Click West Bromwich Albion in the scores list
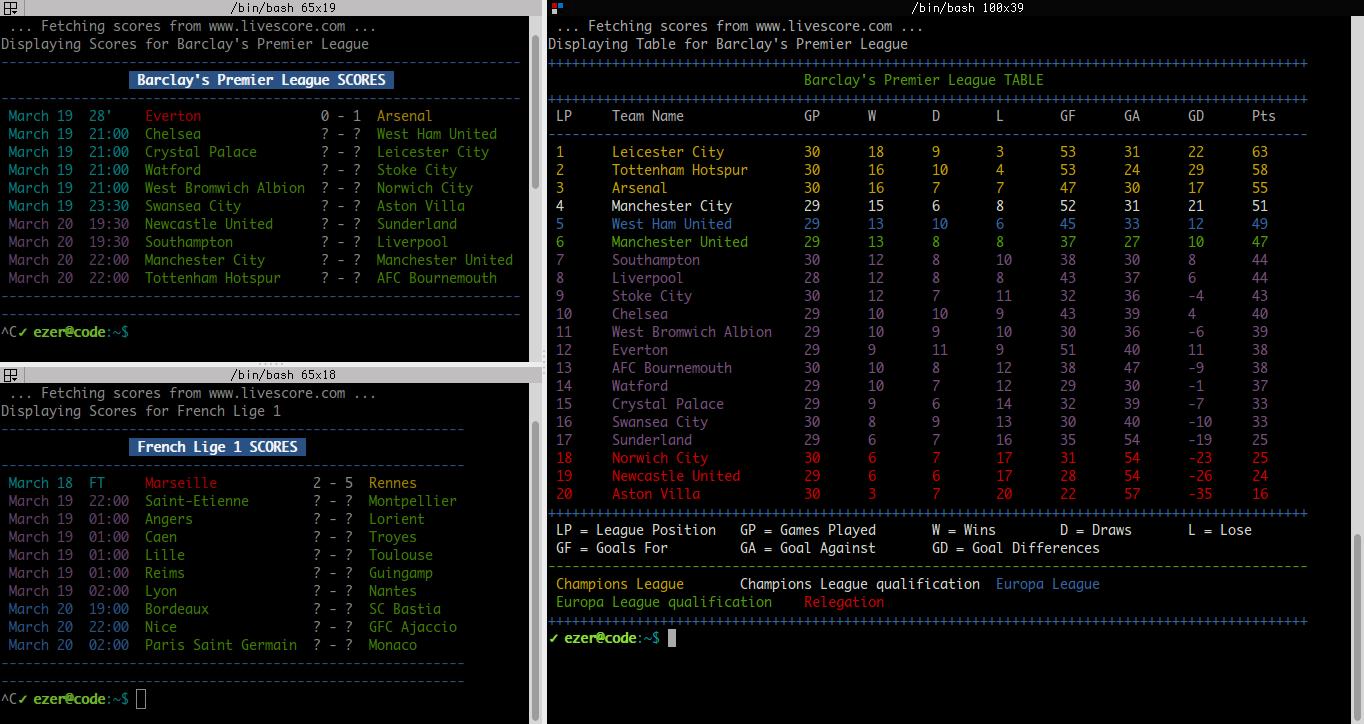Viewport: 1364px width, 724px height. (x=225, y=188)
